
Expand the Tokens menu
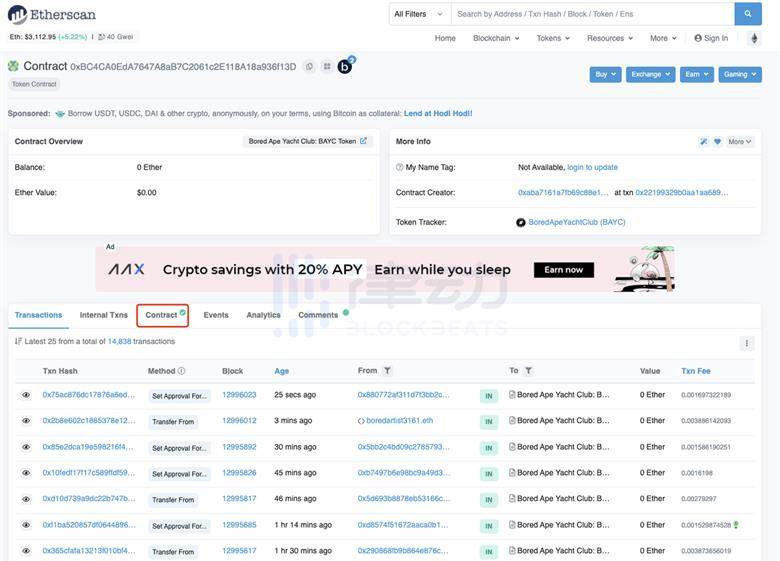click(553, 38)
